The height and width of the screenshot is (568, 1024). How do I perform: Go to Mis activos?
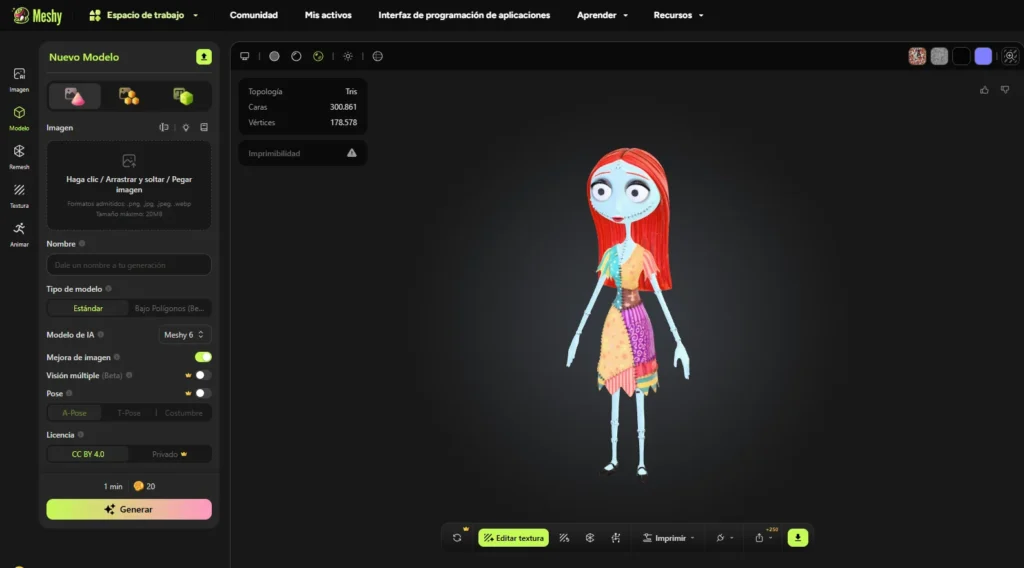click(328, 15)
